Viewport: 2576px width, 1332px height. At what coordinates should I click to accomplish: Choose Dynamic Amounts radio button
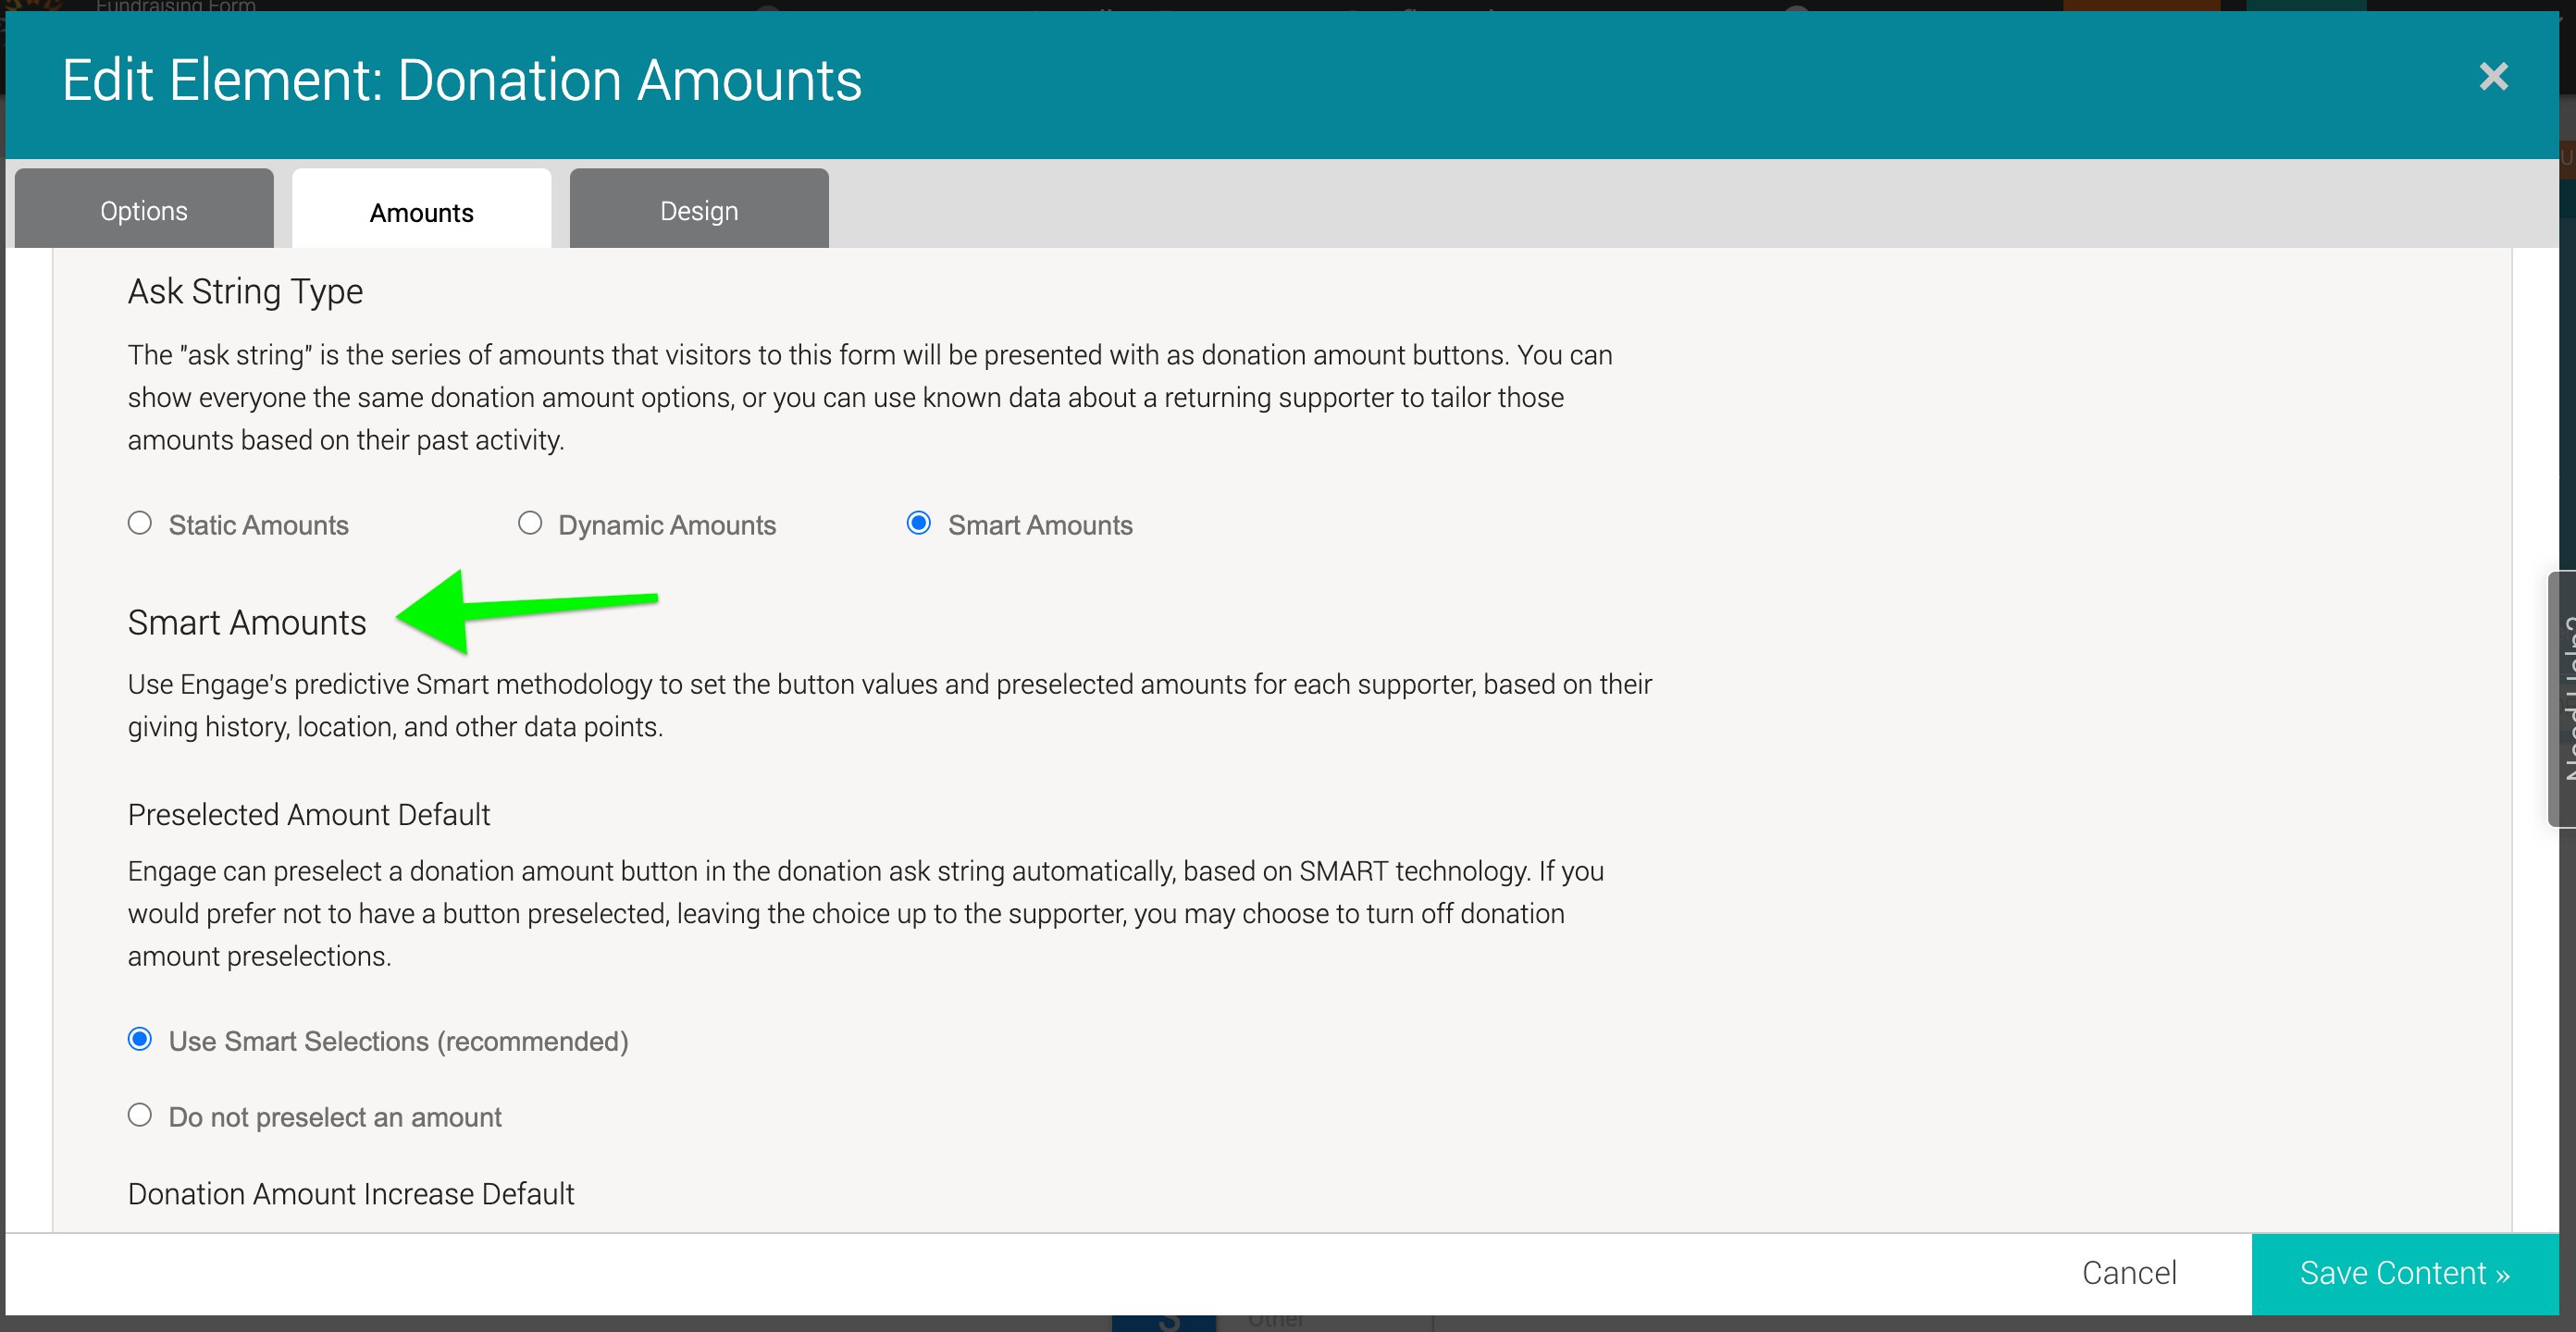530,523
